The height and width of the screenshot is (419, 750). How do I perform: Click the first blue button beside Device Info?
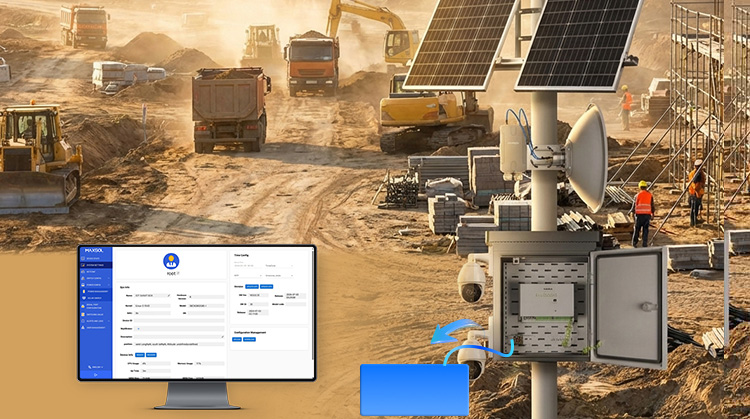(140, 355)
